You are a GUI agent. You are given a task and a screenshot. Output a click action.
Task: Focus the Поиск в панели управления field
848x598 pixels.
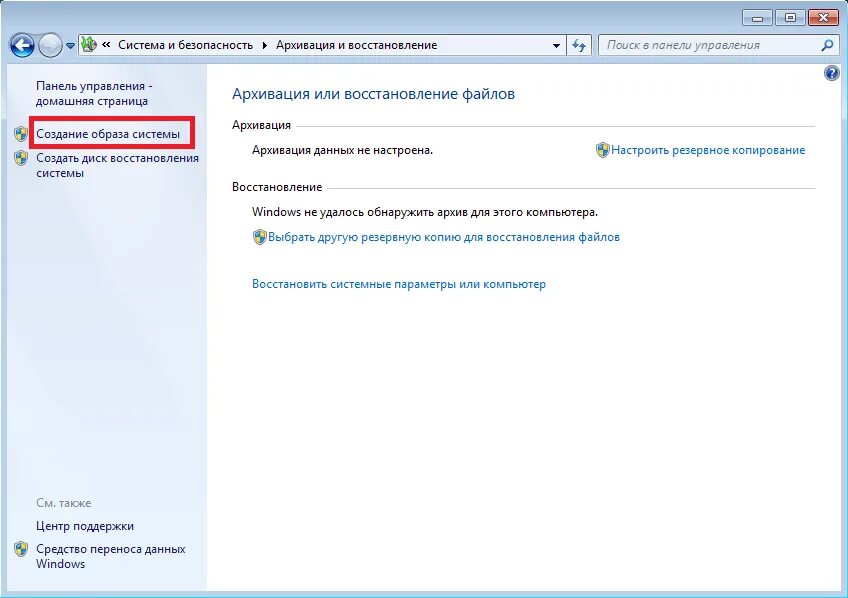pos(717,45)
